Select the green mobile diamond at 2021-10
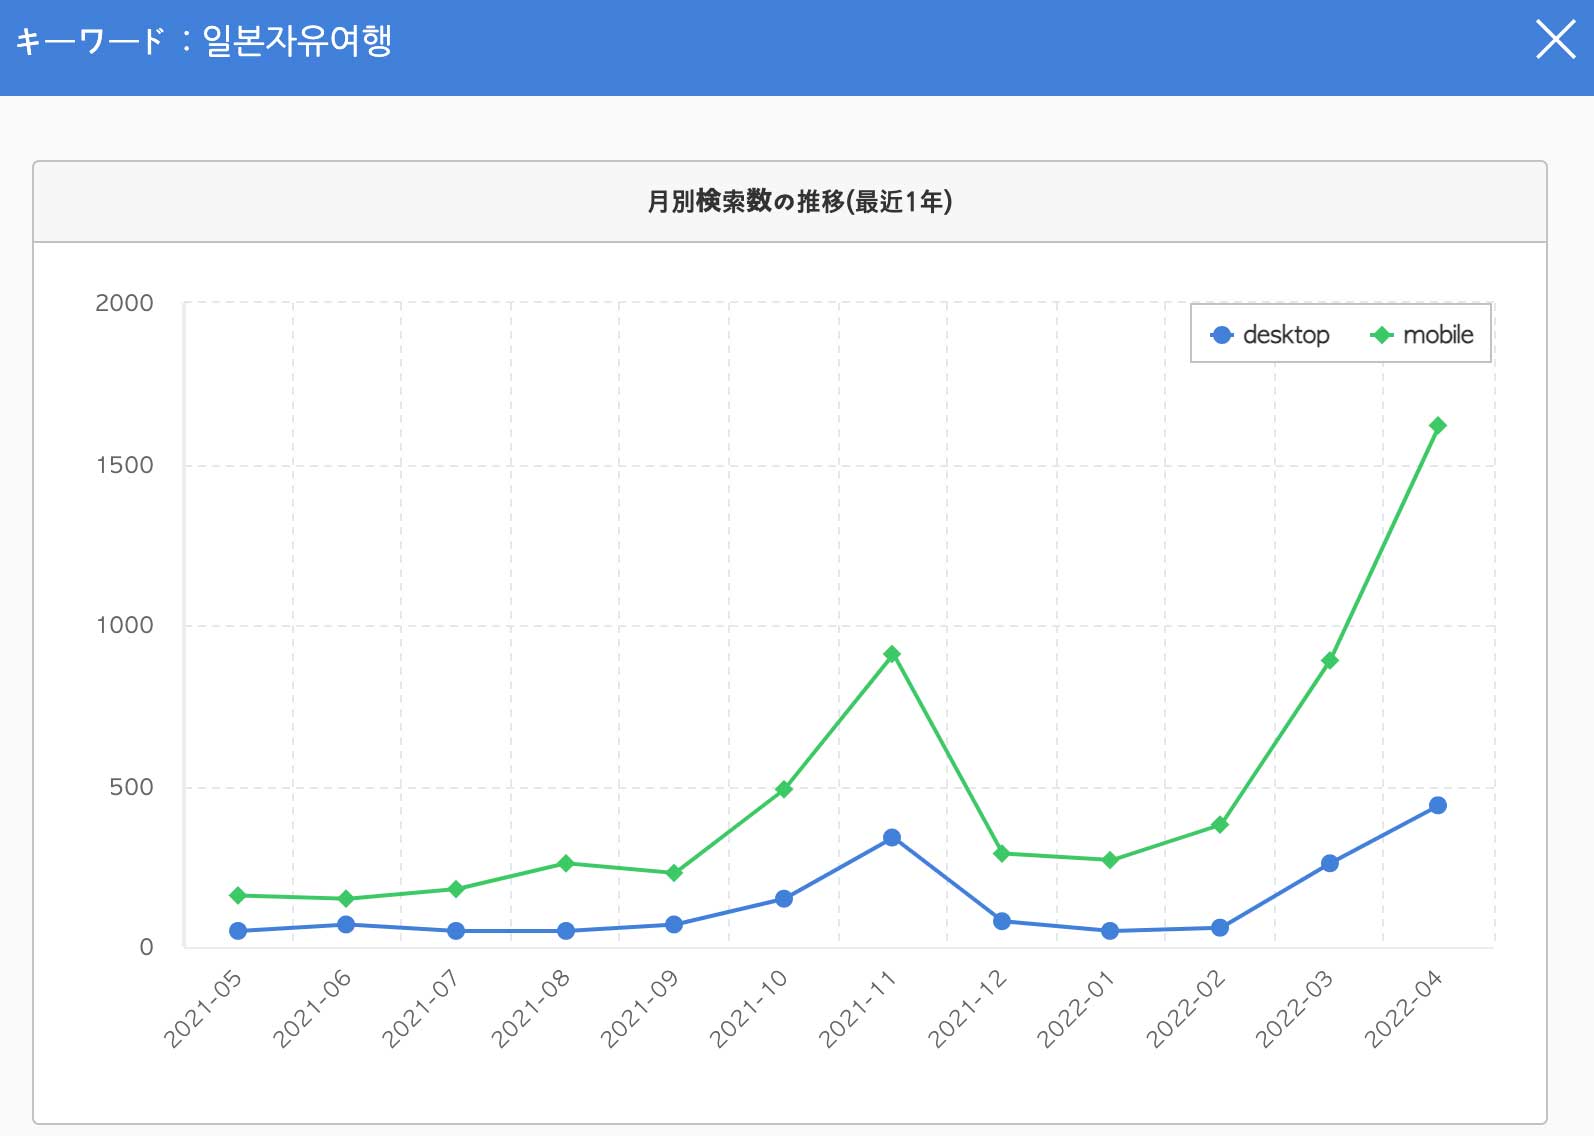Screen dimensions: 1594x1136 pyautogui.click(x=784, y=790)
